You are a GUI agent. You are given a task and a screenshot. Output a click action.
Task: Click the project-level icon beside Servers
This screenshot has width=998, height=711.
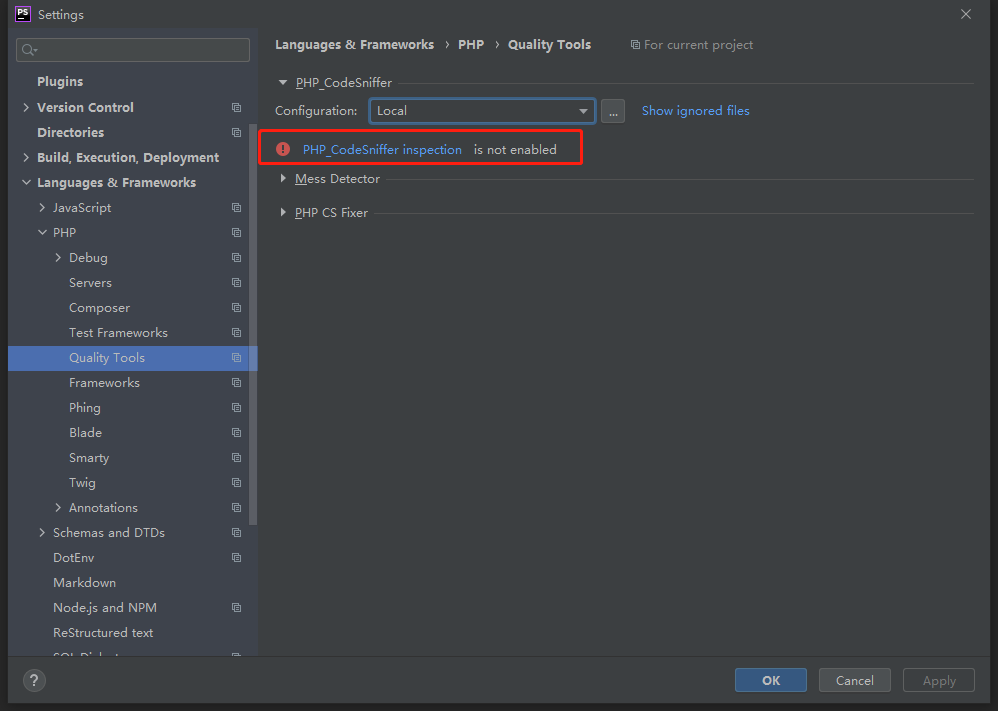tap(237, 283)
